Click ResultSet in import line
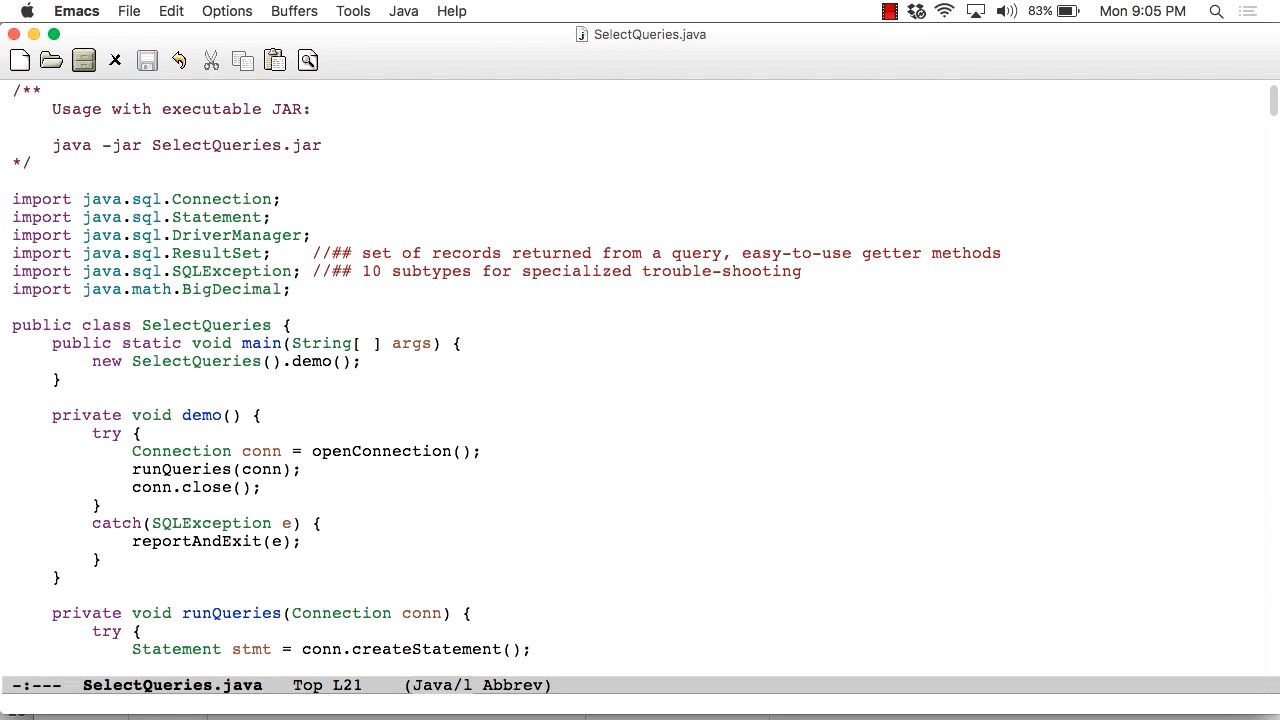 [x=216, y=253]
